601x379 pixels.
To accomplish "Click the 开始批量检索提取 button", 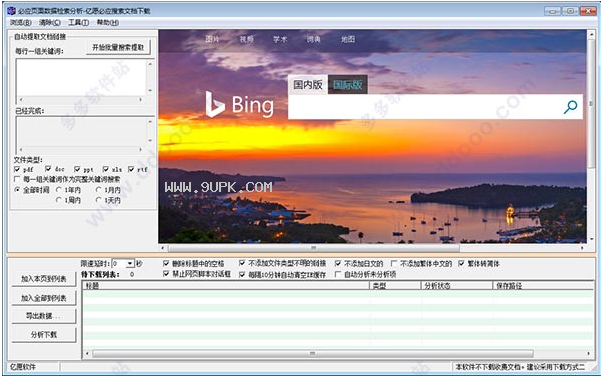I will pos(118,48).
